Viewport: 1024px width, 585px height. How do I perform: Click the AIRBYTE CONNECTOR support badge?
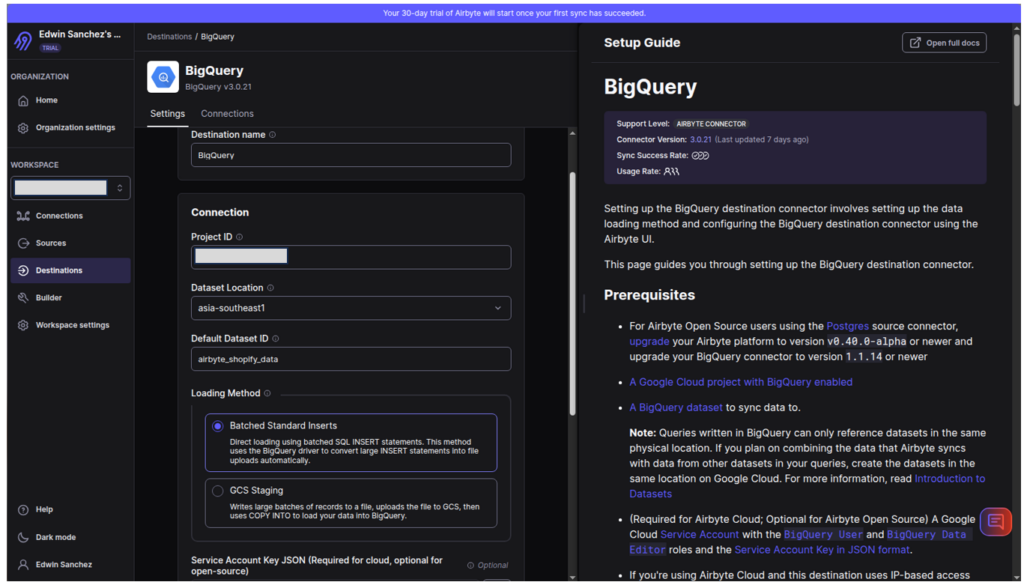711,124
